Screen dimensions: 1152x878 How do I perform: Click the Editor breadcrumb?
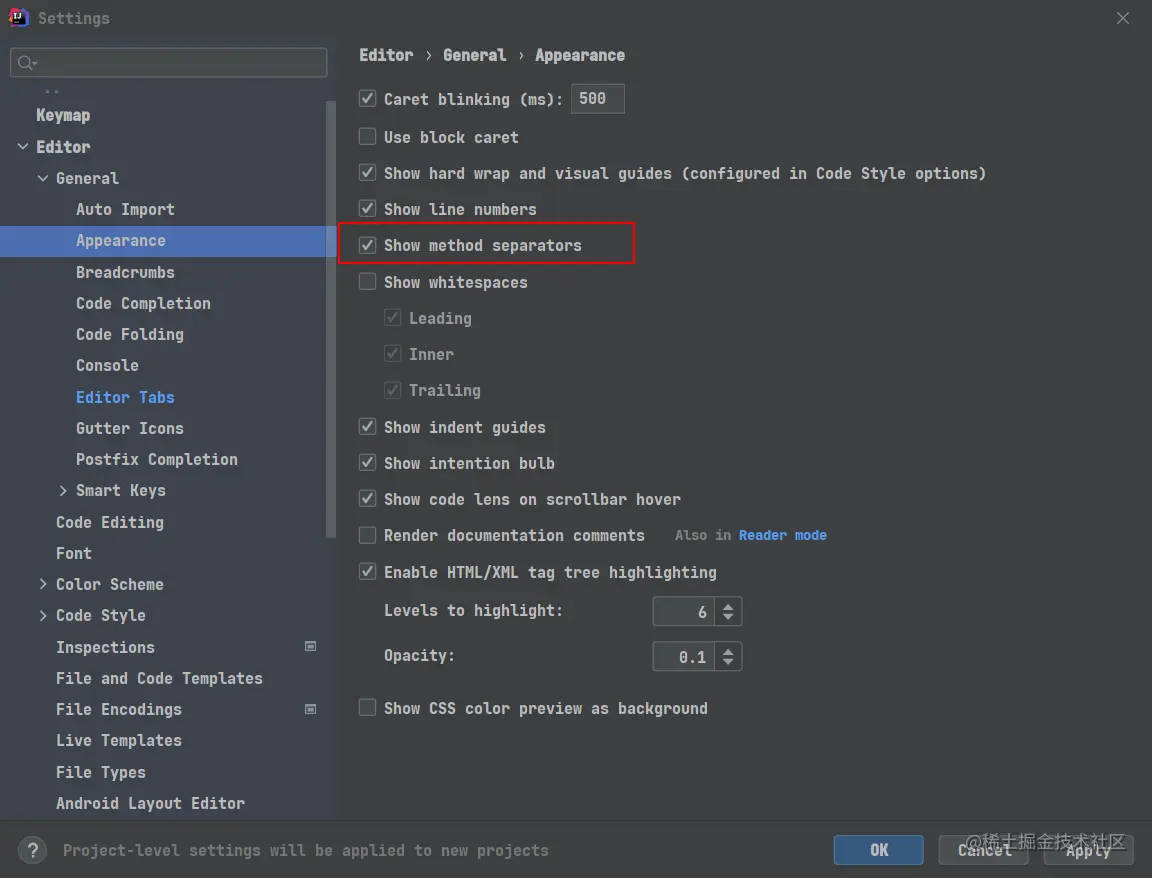(386, 55)
